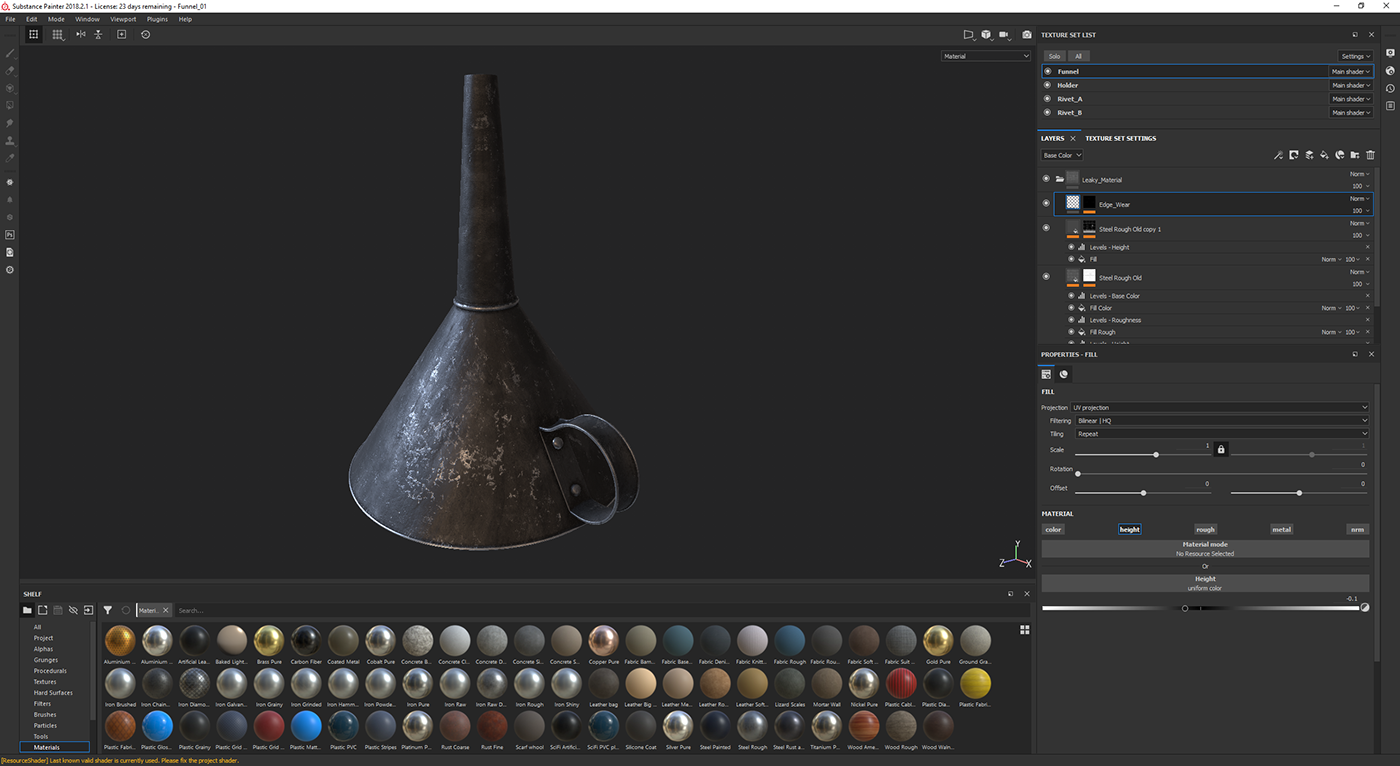Add a folder in the Layers toolbar
1400x766 pixels.
click(1354, 155)
